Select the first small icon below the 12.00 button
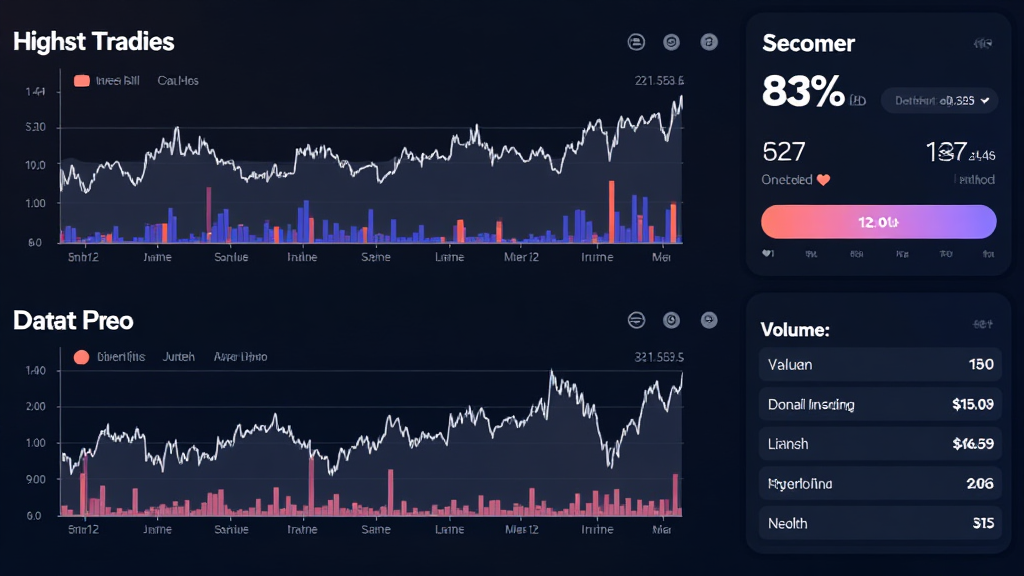 coord(768,254)
